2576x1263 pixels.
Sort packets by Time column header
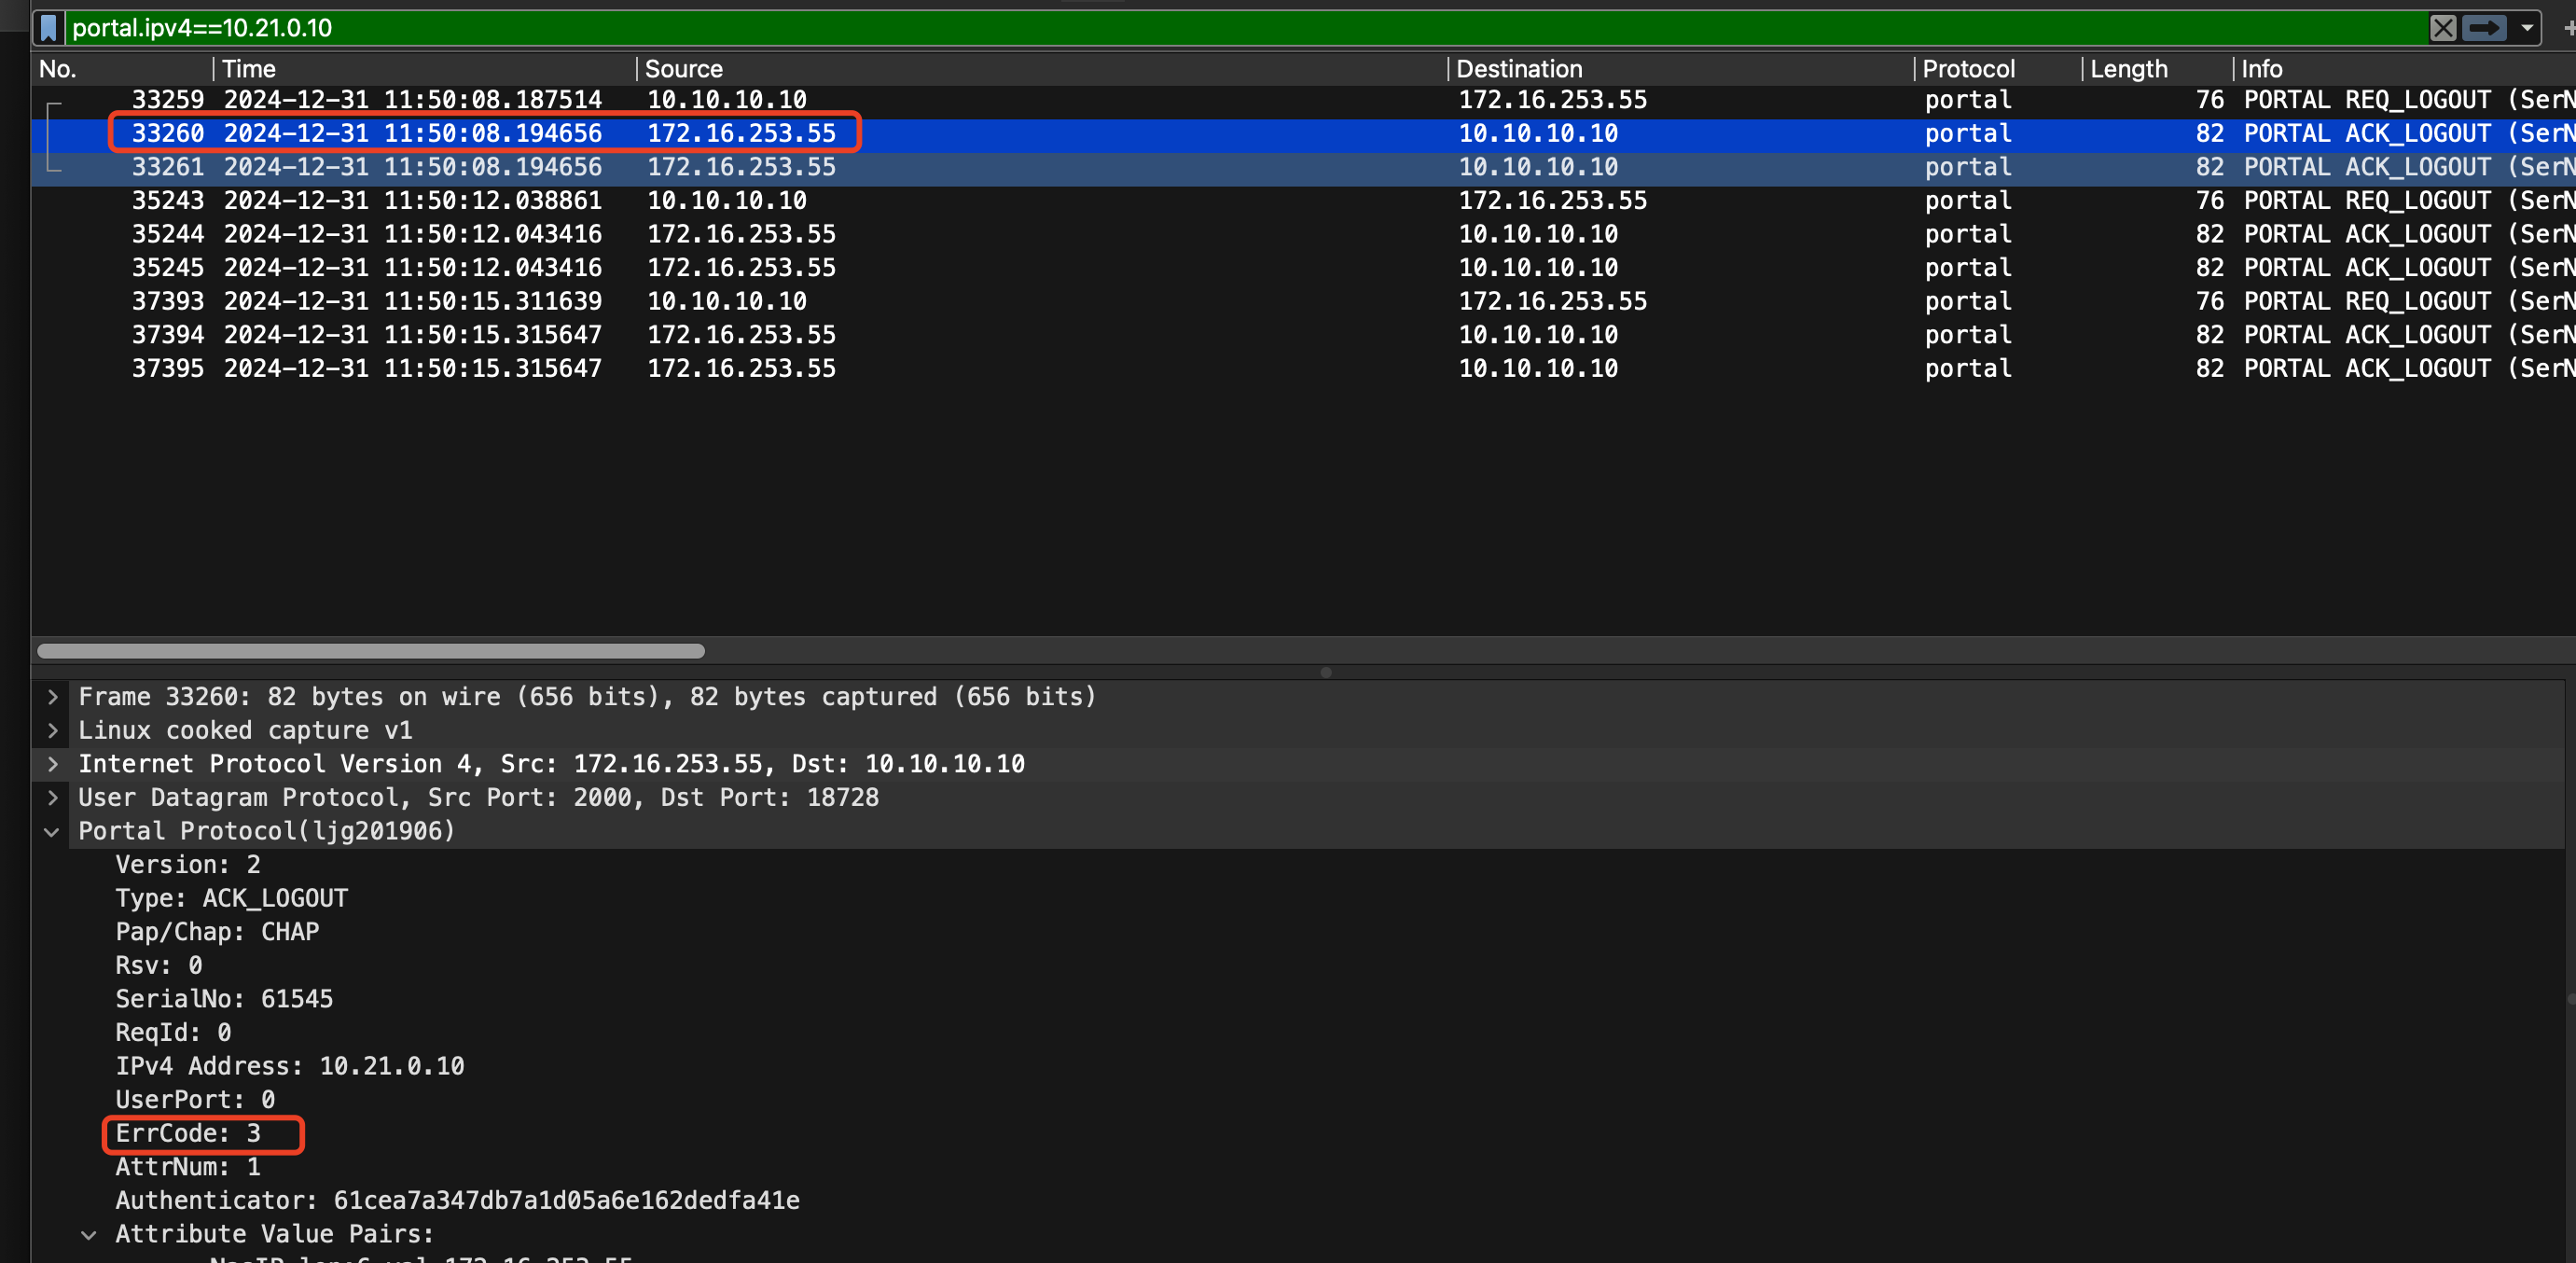point(249,69)
